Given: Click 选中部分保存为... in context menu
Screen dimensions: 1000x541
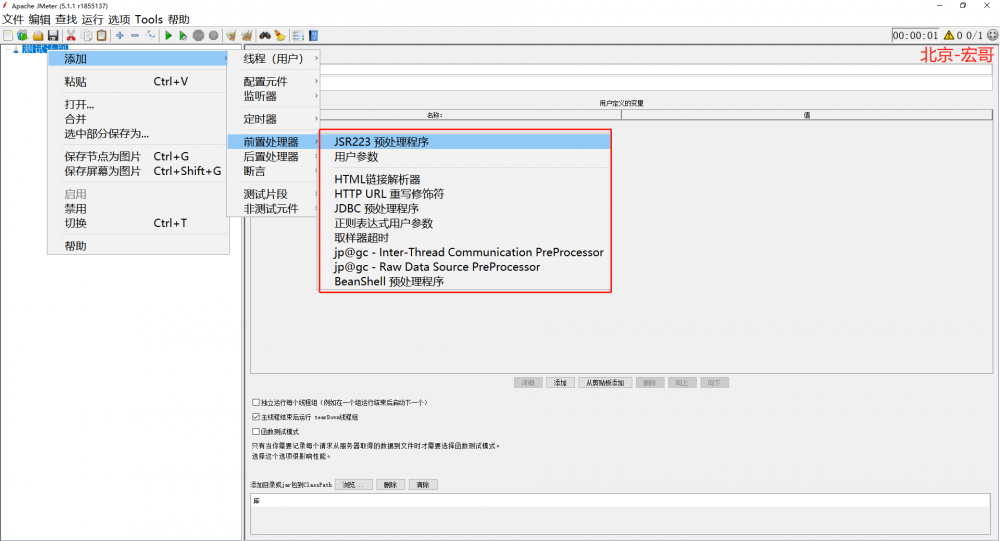Looking at the screenshot, I should tap(138, 134).
